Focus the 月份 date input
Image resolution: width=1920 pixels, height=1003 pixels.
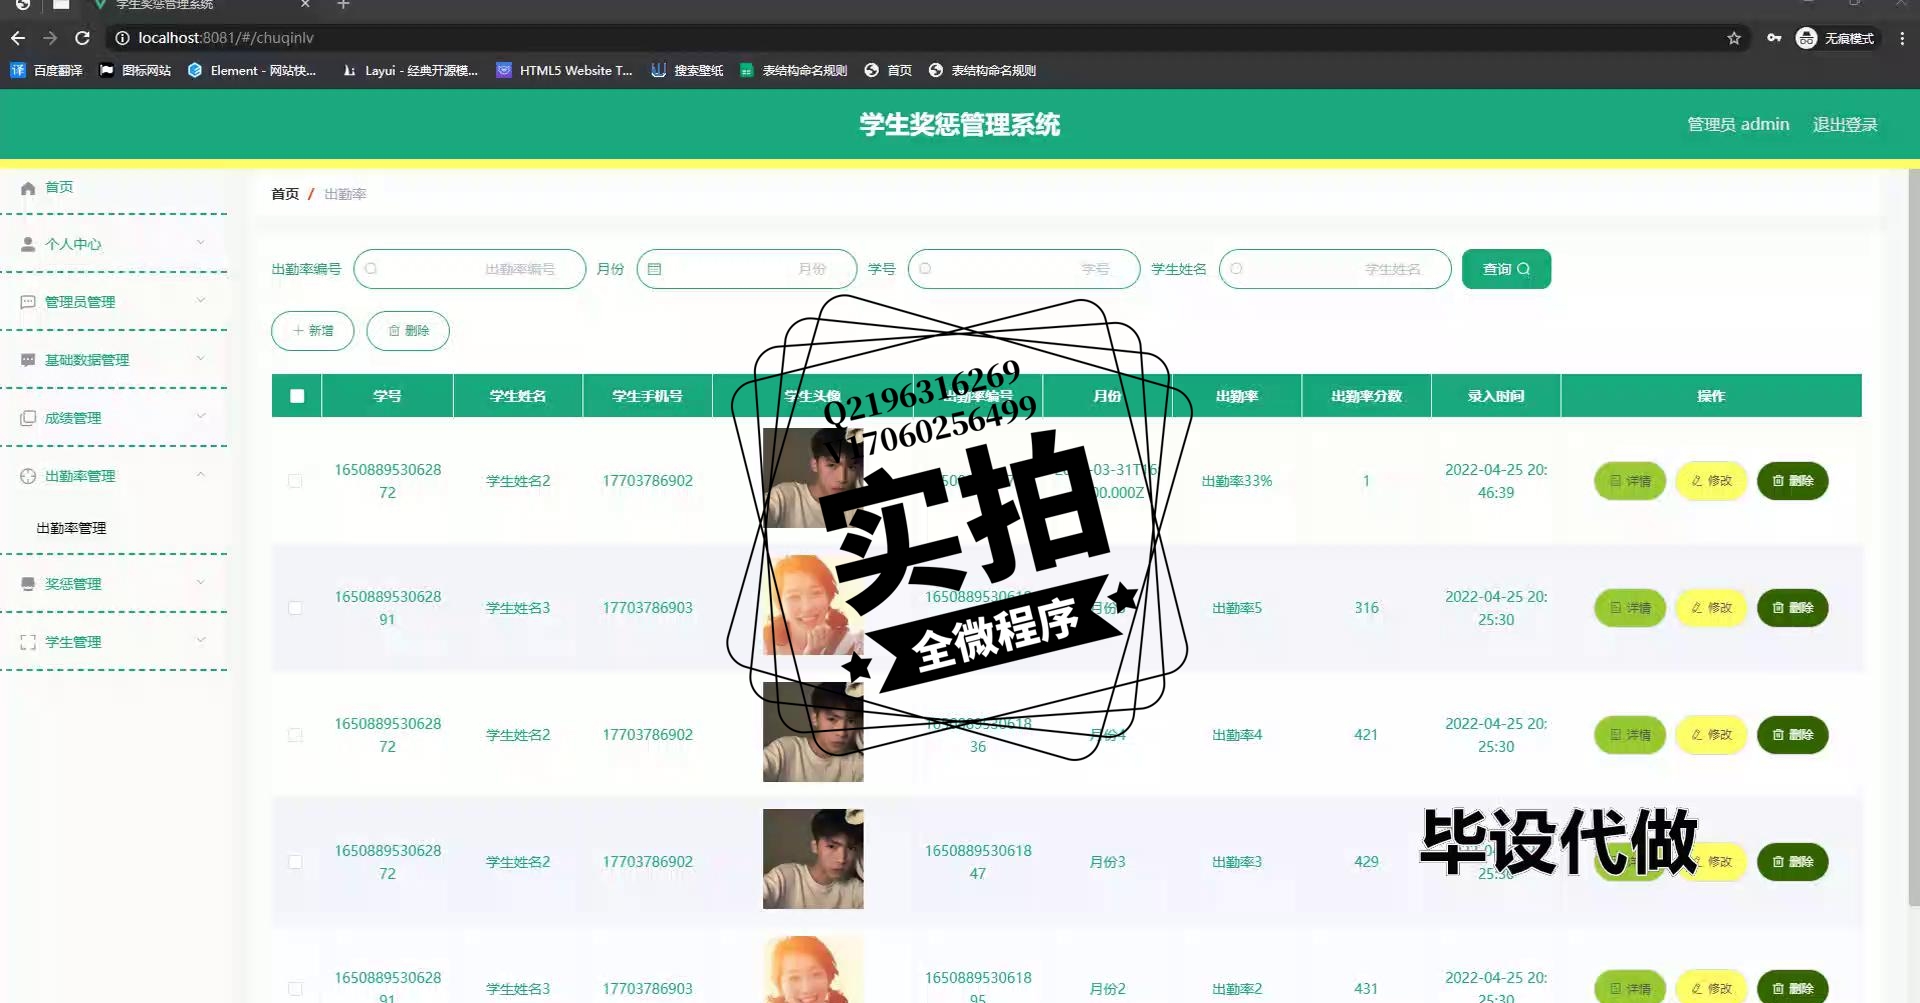tap(747, 269)
